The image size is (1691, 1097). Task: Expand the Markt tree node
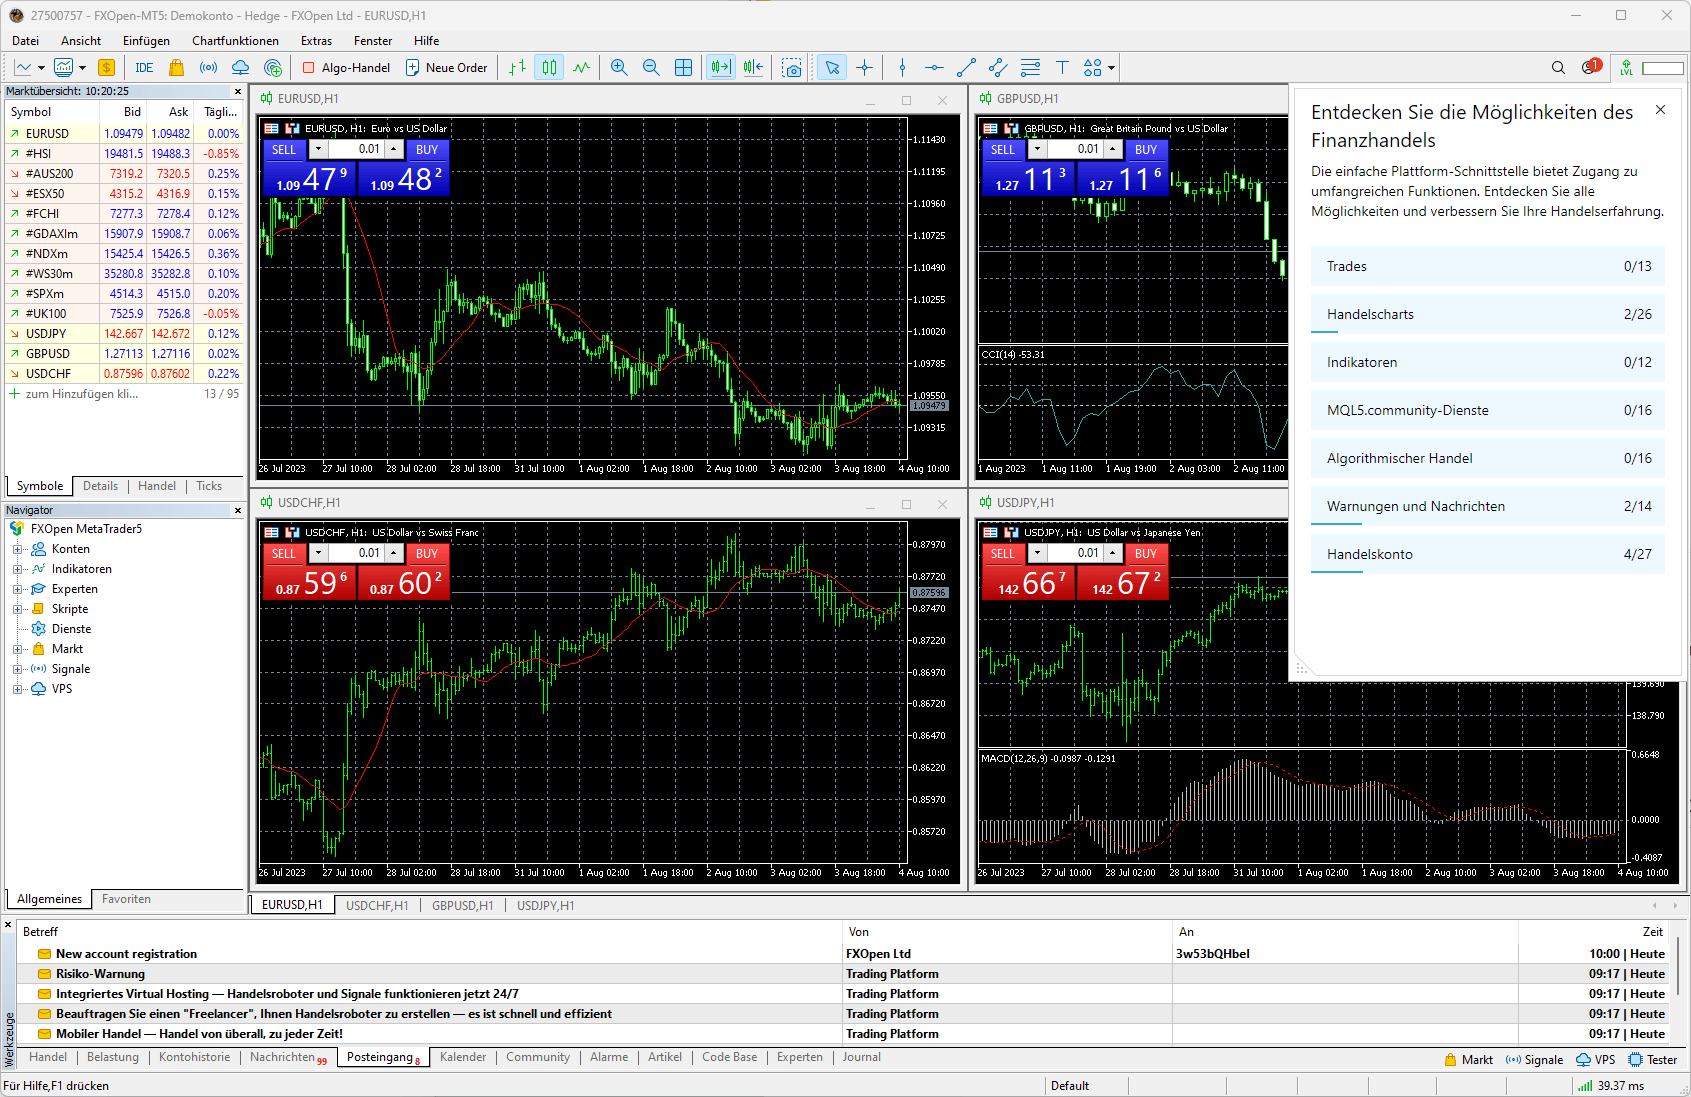tap(17, 649)
